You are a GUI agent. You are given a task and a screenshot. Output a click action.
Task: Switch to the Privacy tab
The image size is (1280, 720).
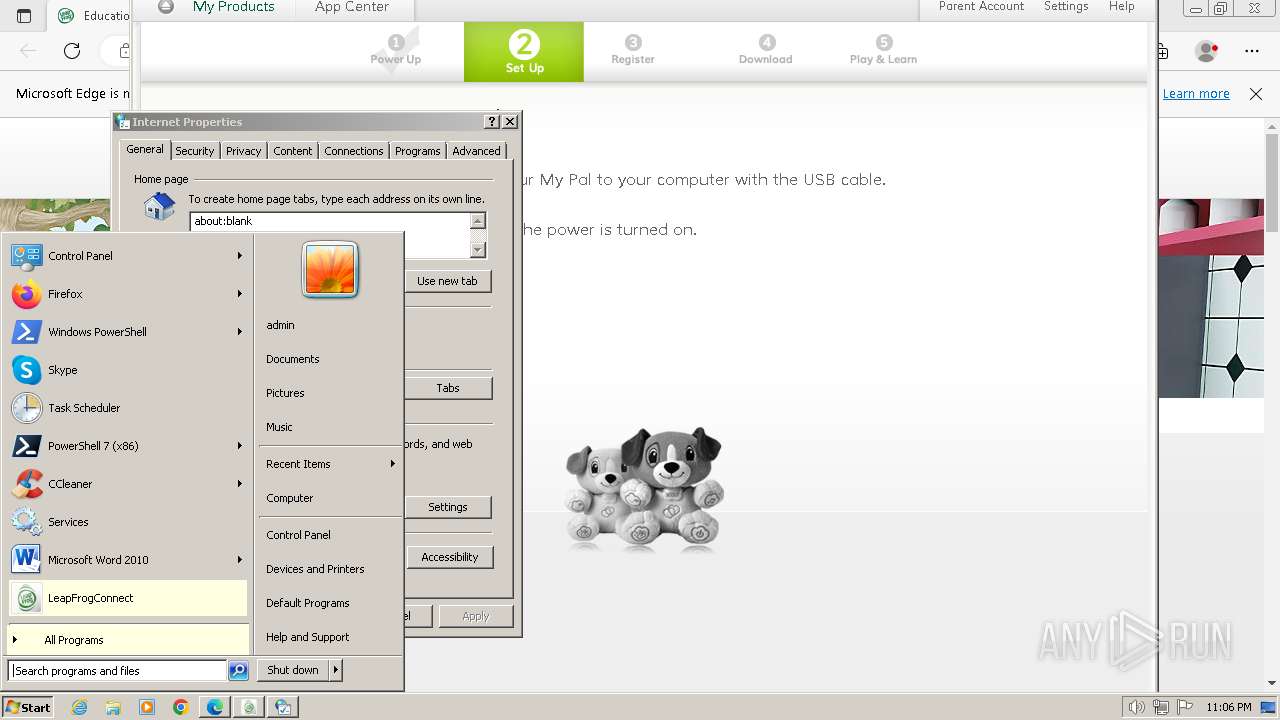[x=243, y=151]
